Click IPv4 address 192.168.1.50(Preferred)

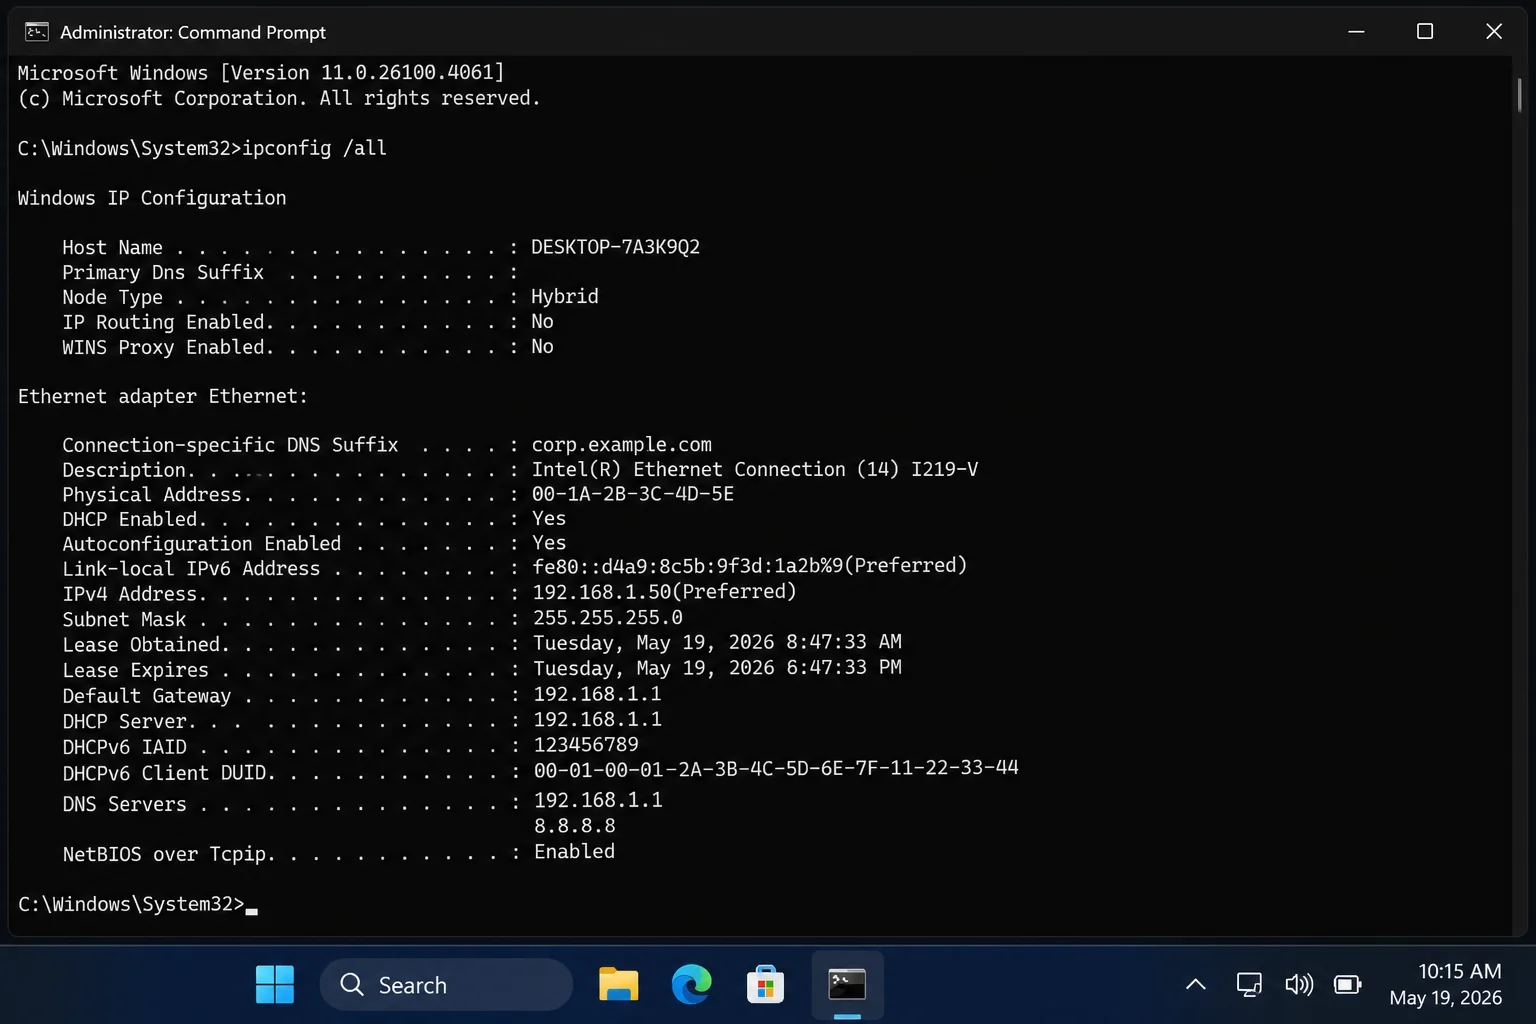[x=665, y=592]
